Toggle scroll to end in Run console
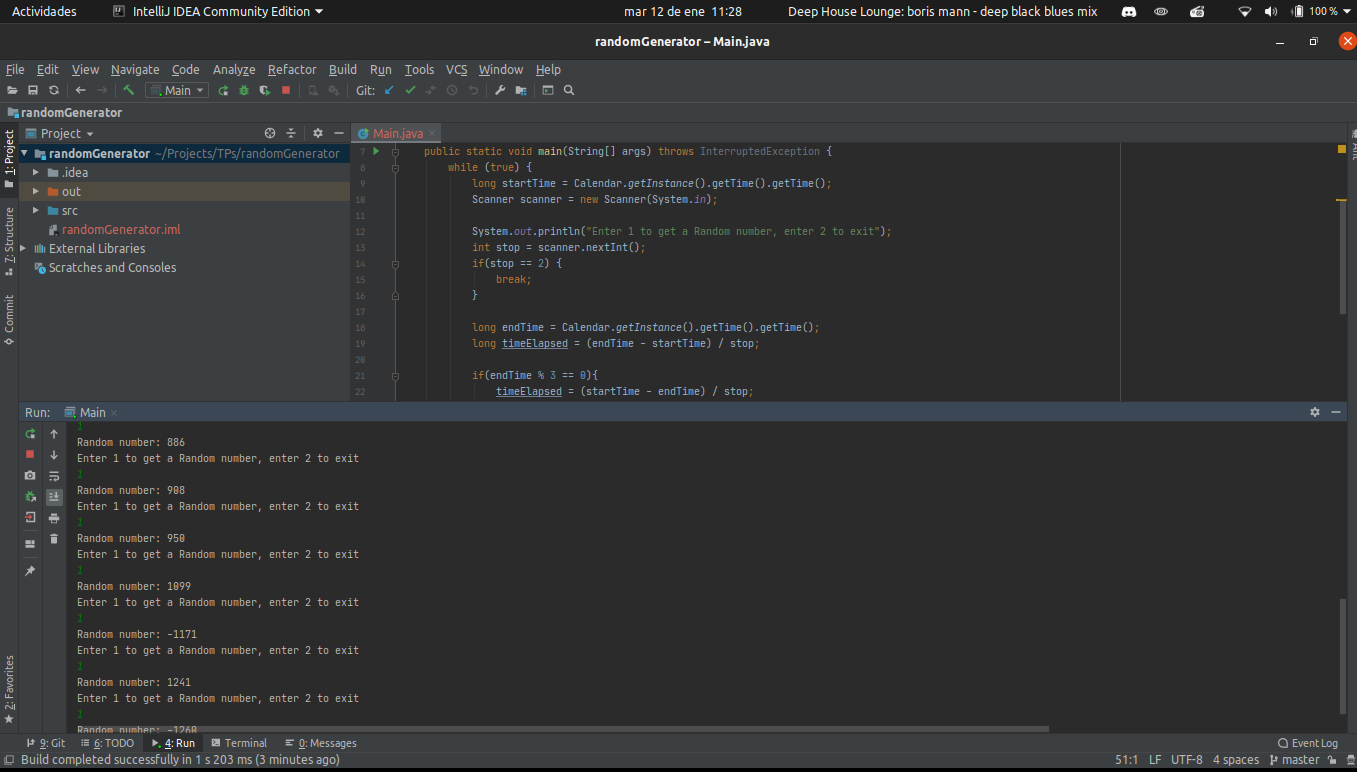 (x=54, y=497)
